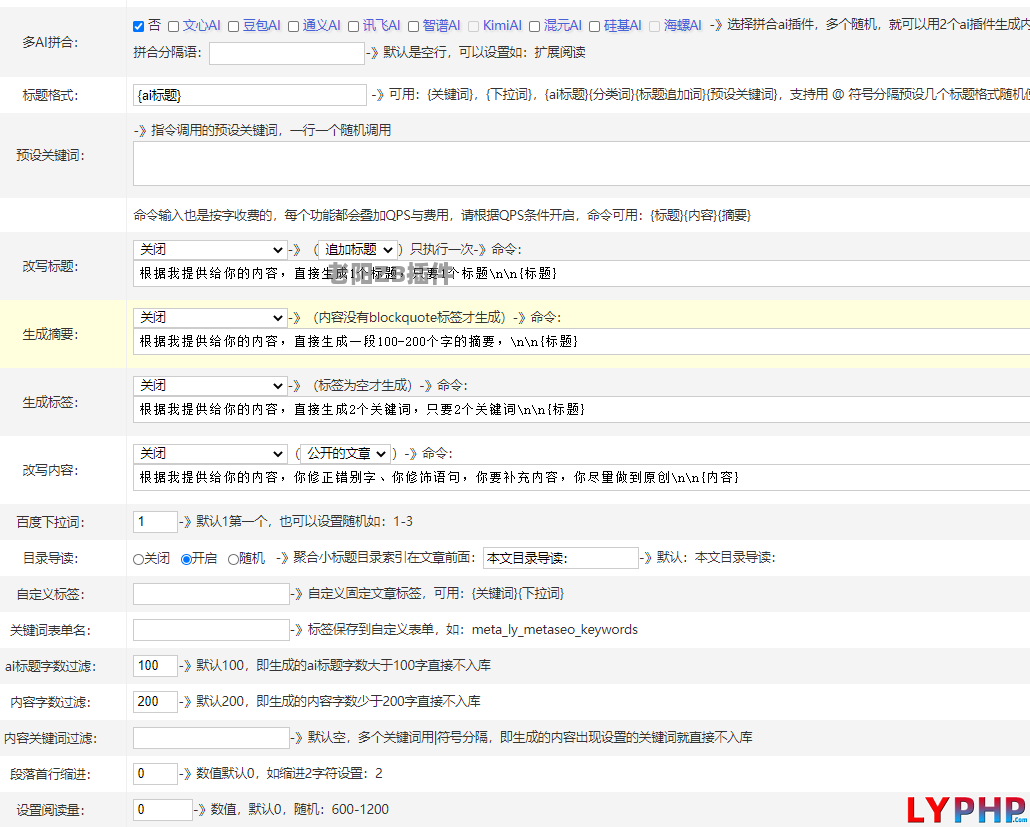
Task: Focus the 百度下拉词 number field
Action: (x=155, y=522)
